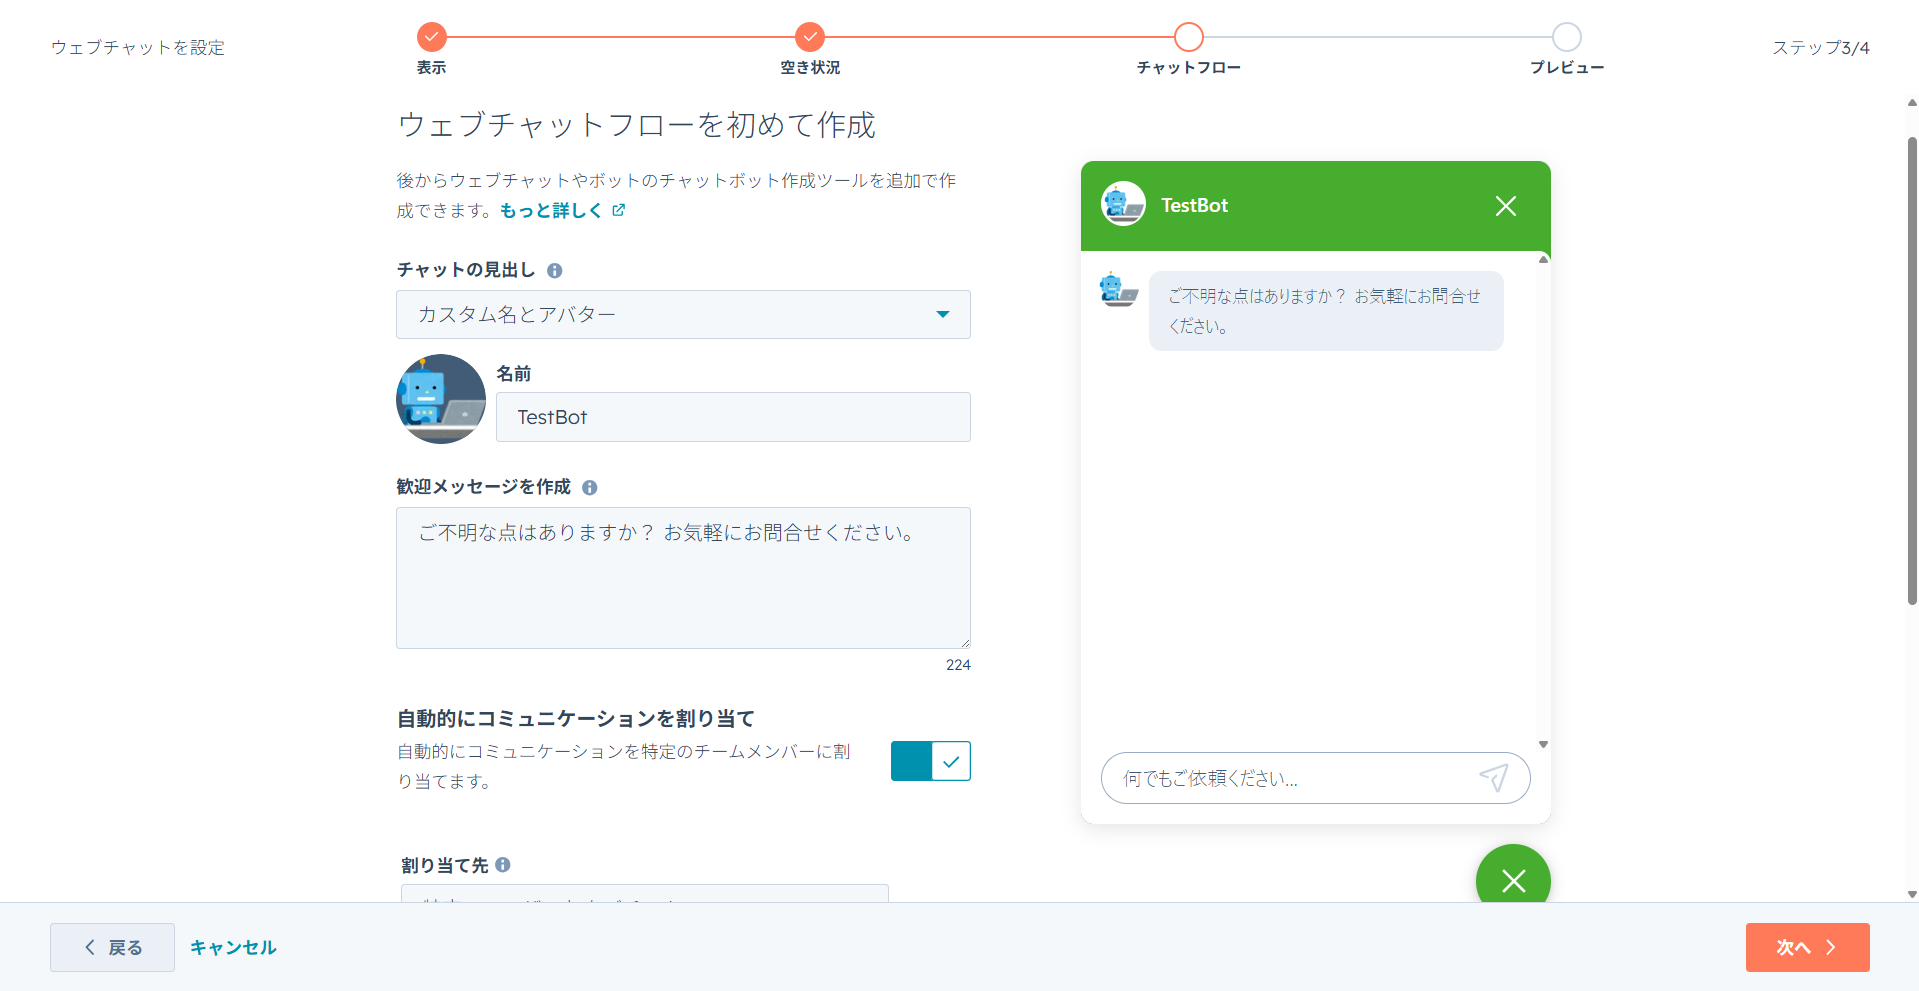Click the info icon next to チャットの見出し
The height and width of the screenshot is (991, 1919).
556,270
